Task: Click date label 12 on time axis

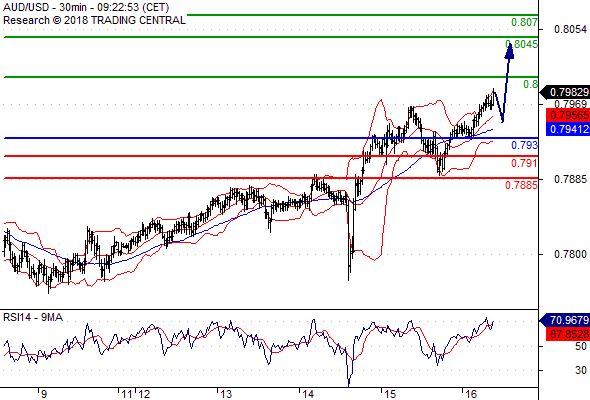Action: [x=144, y=394]
